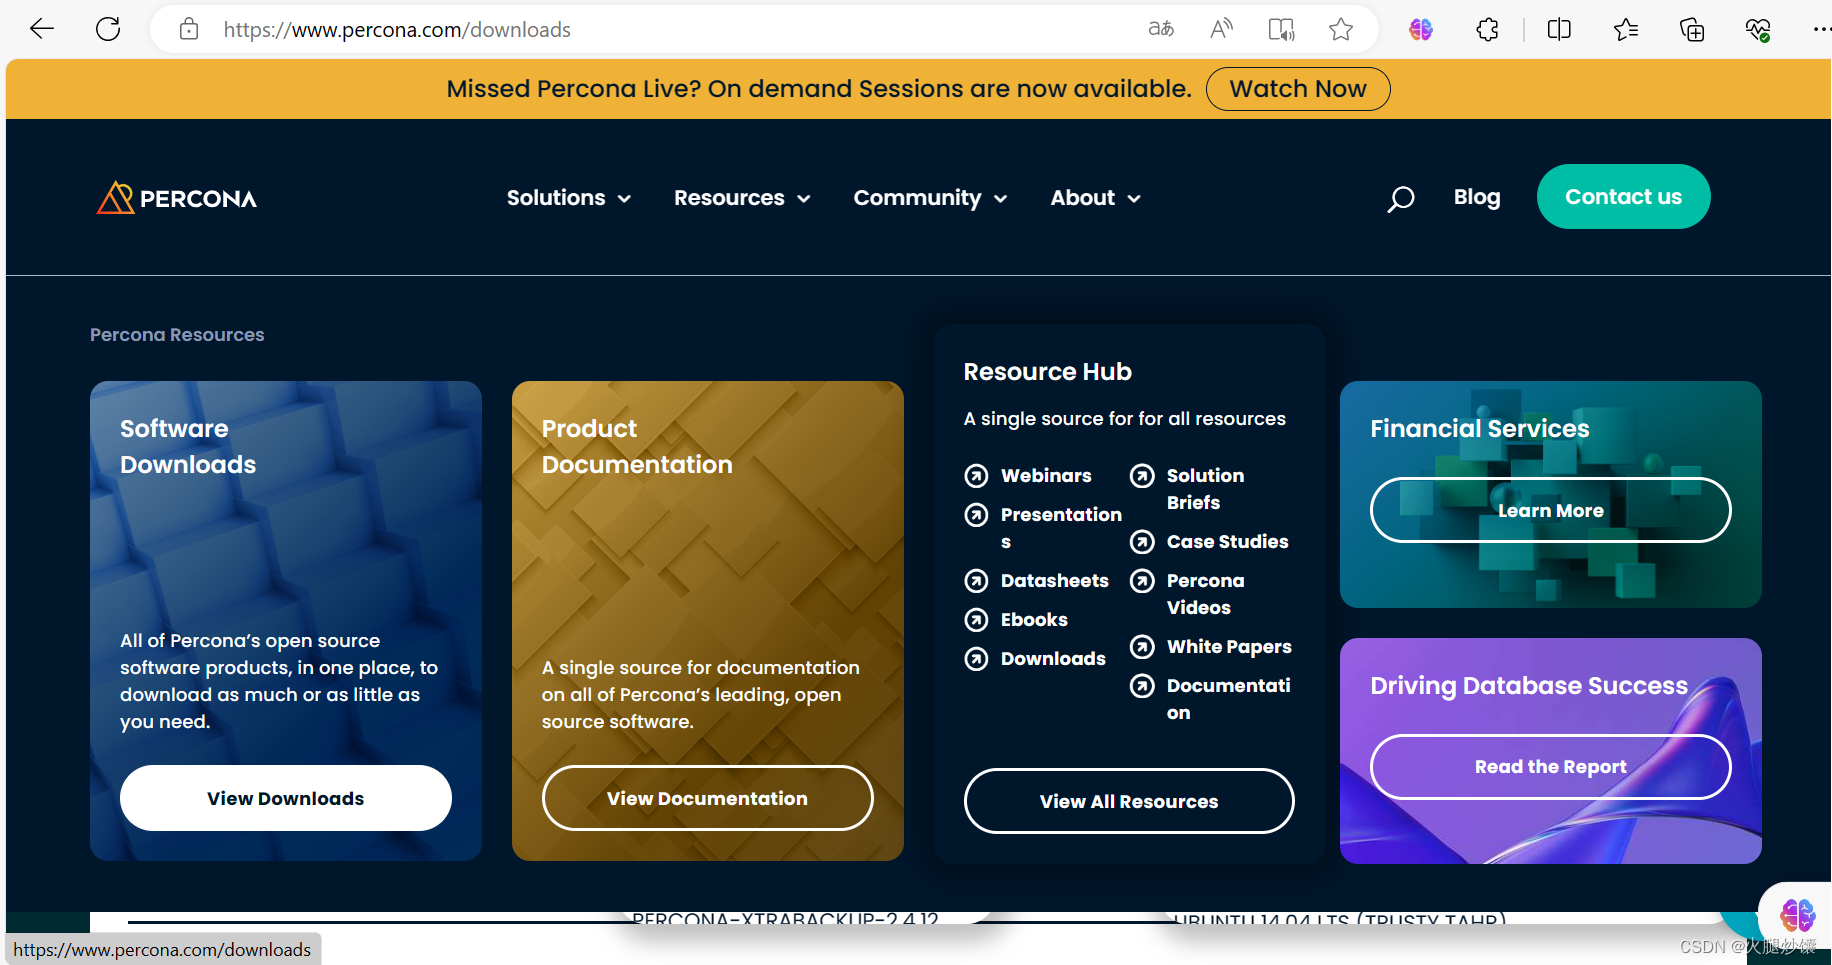Open browser settings and more menu
The width and height of the screenshot is (1832, 965).
(1821, 29)
